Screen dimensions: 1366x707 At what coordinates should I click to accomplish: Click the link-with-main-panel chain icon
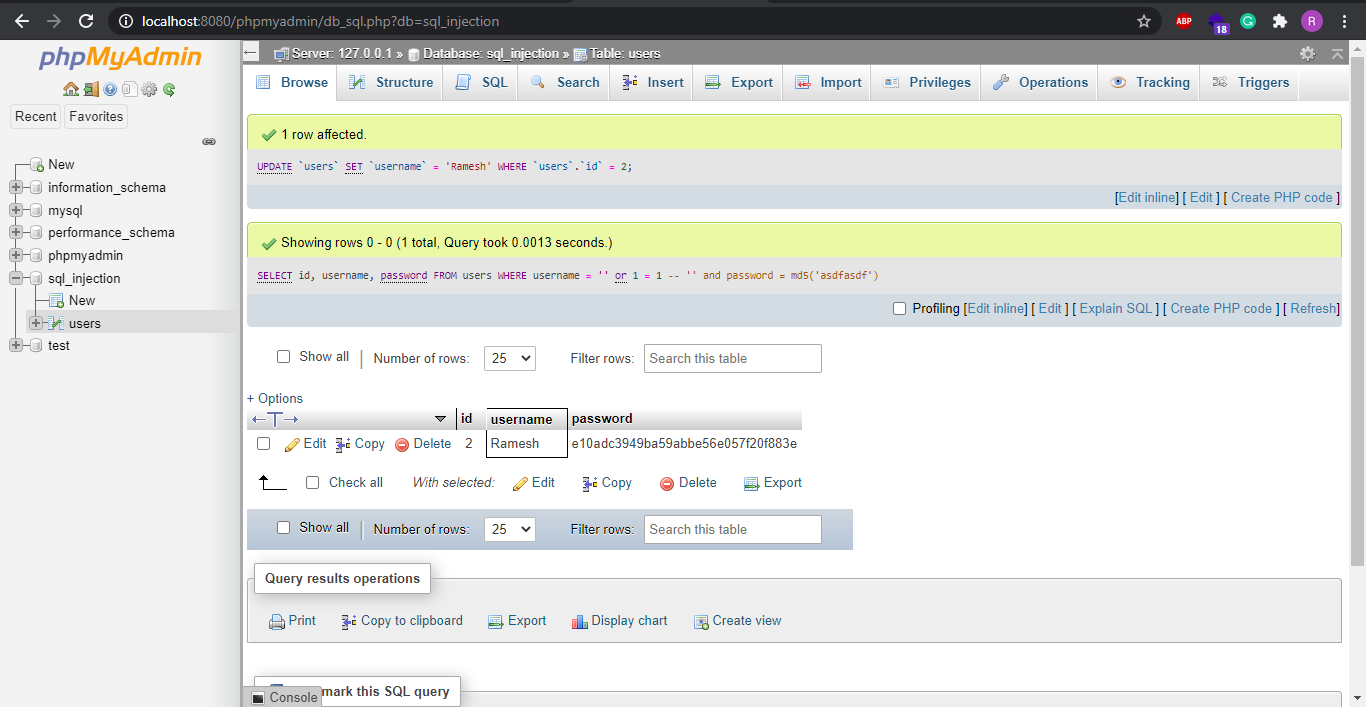tap(209, 142)
